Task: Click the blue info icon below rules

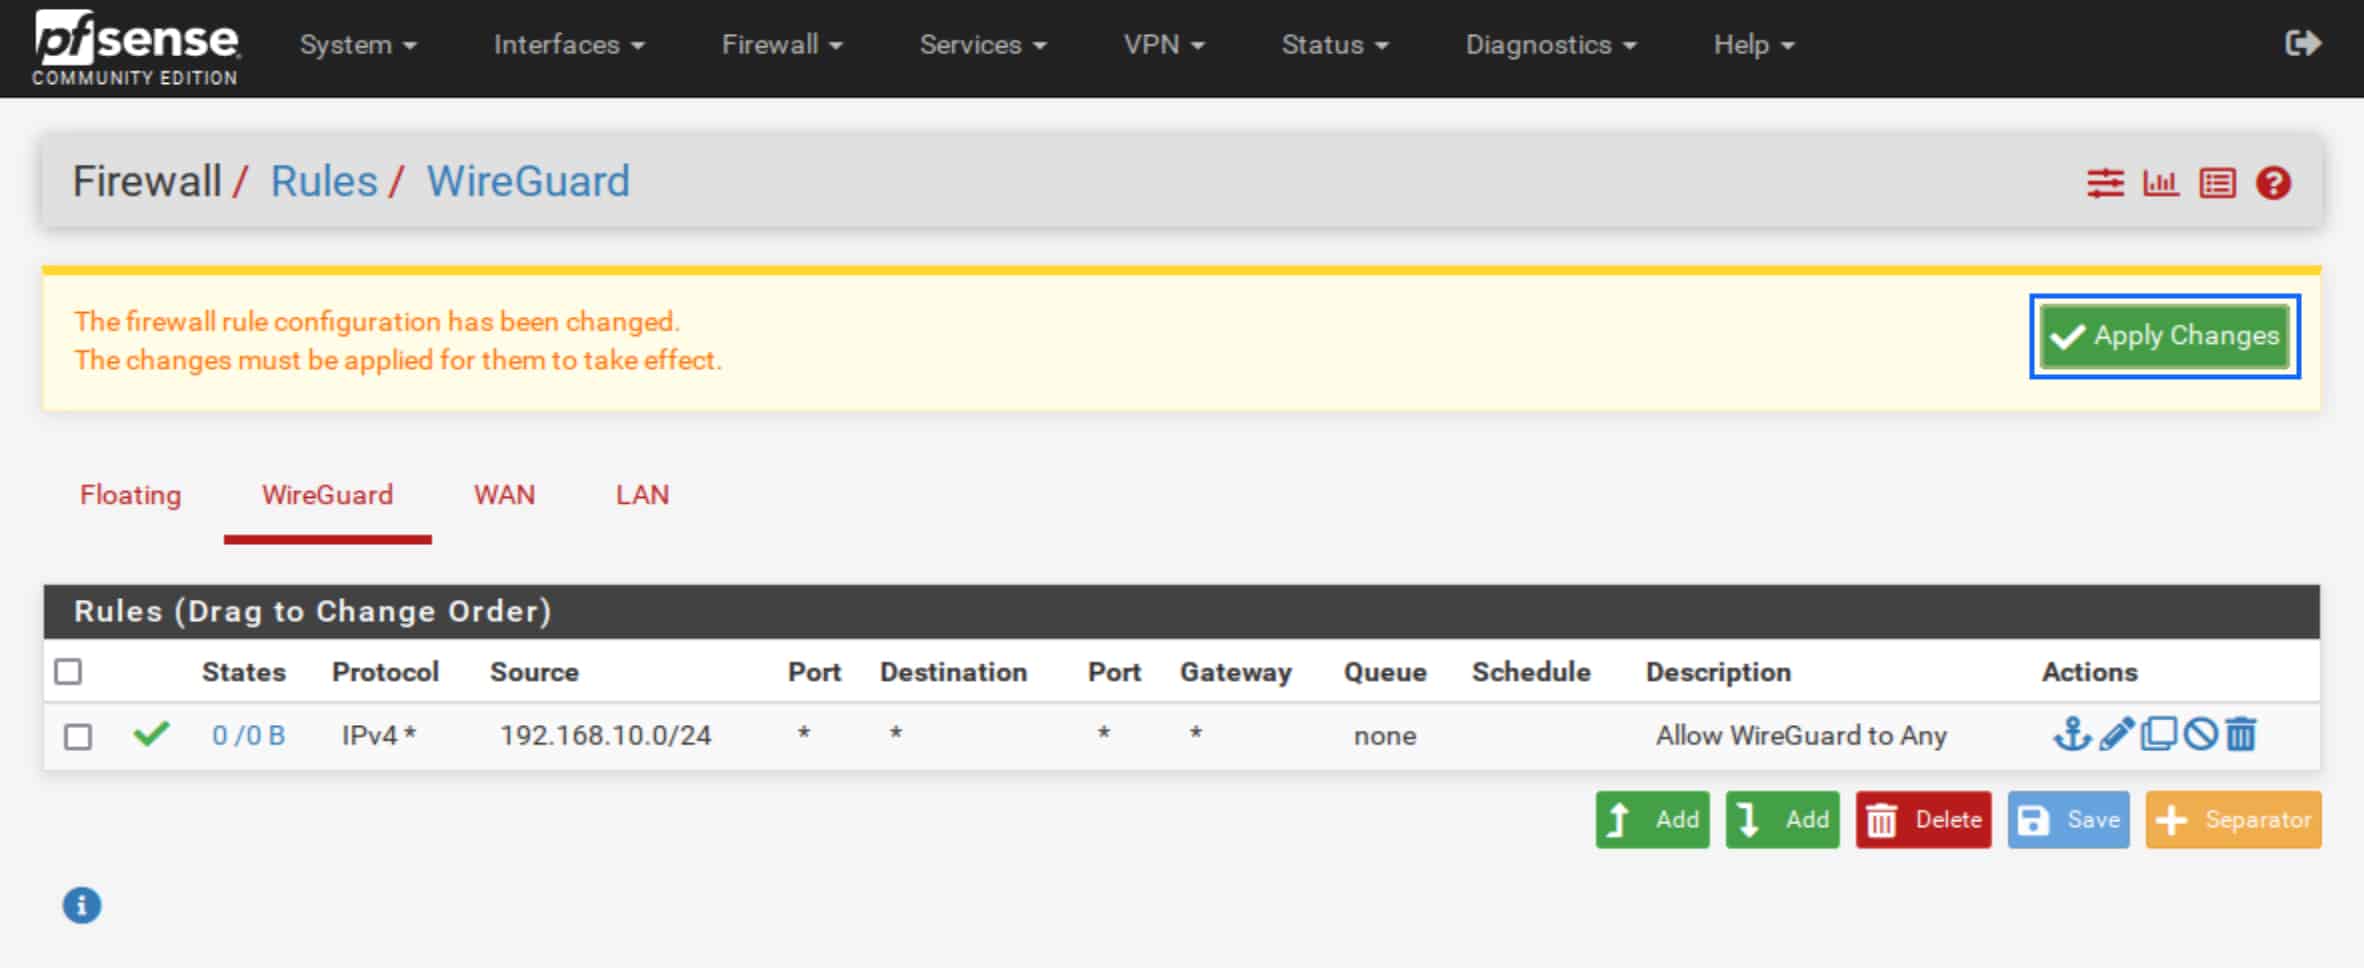Action: tap(82, 906)
